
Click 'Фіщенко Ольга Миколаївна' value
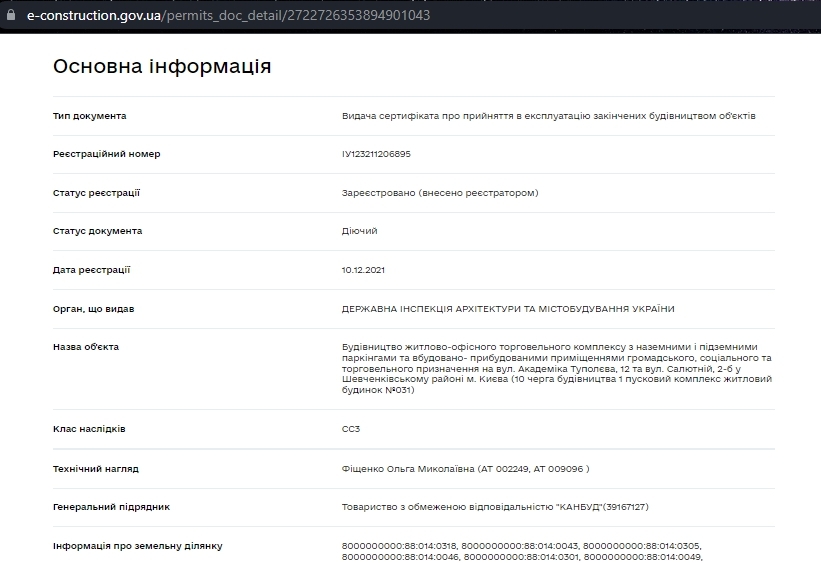click(x=465, y=469)
